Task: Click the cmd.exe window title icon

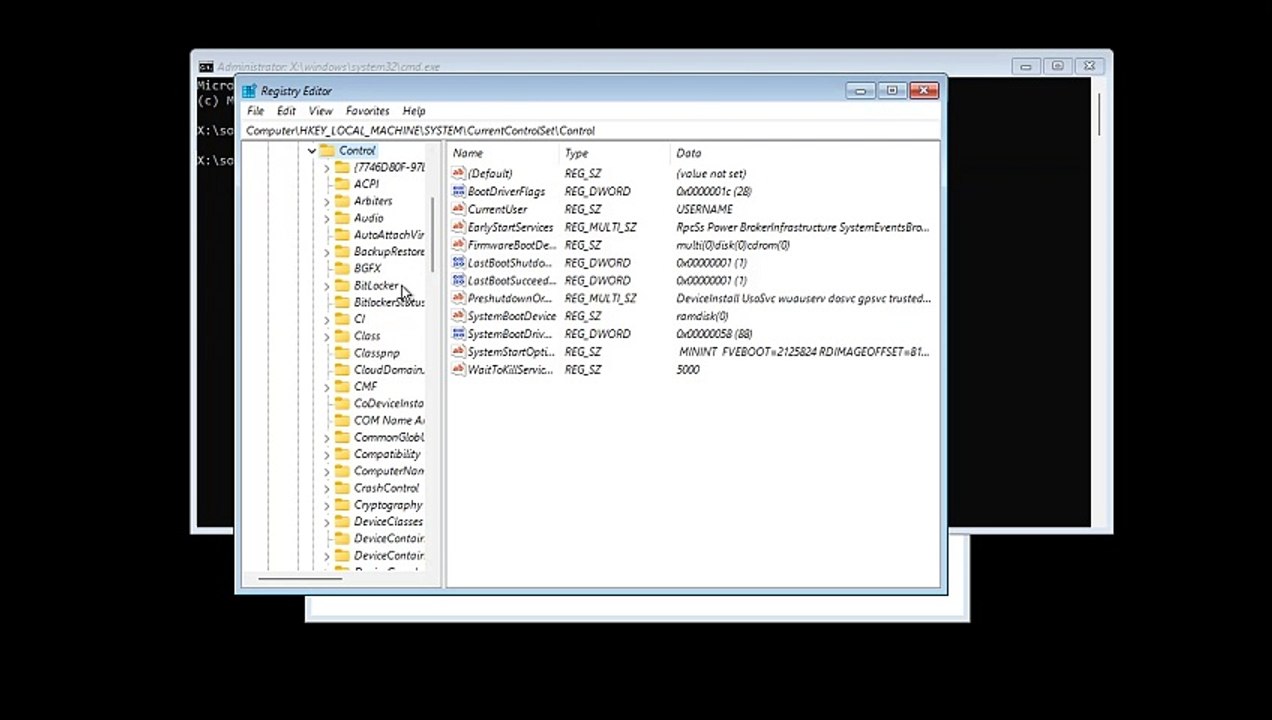Action: pyautogui.click(x=205, y=67)
